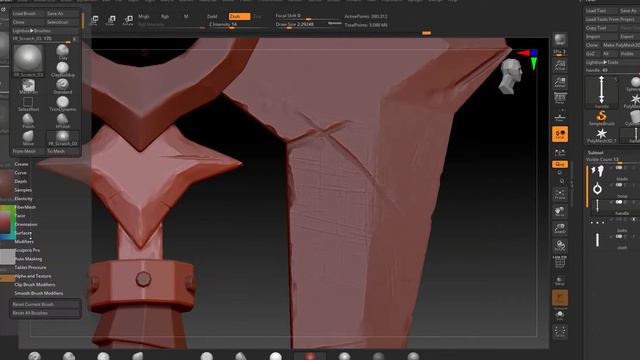The height and width of the screenshot is (360, 640).
Task: Expand the Elasticity submenu
Action: tap(23, 198)
